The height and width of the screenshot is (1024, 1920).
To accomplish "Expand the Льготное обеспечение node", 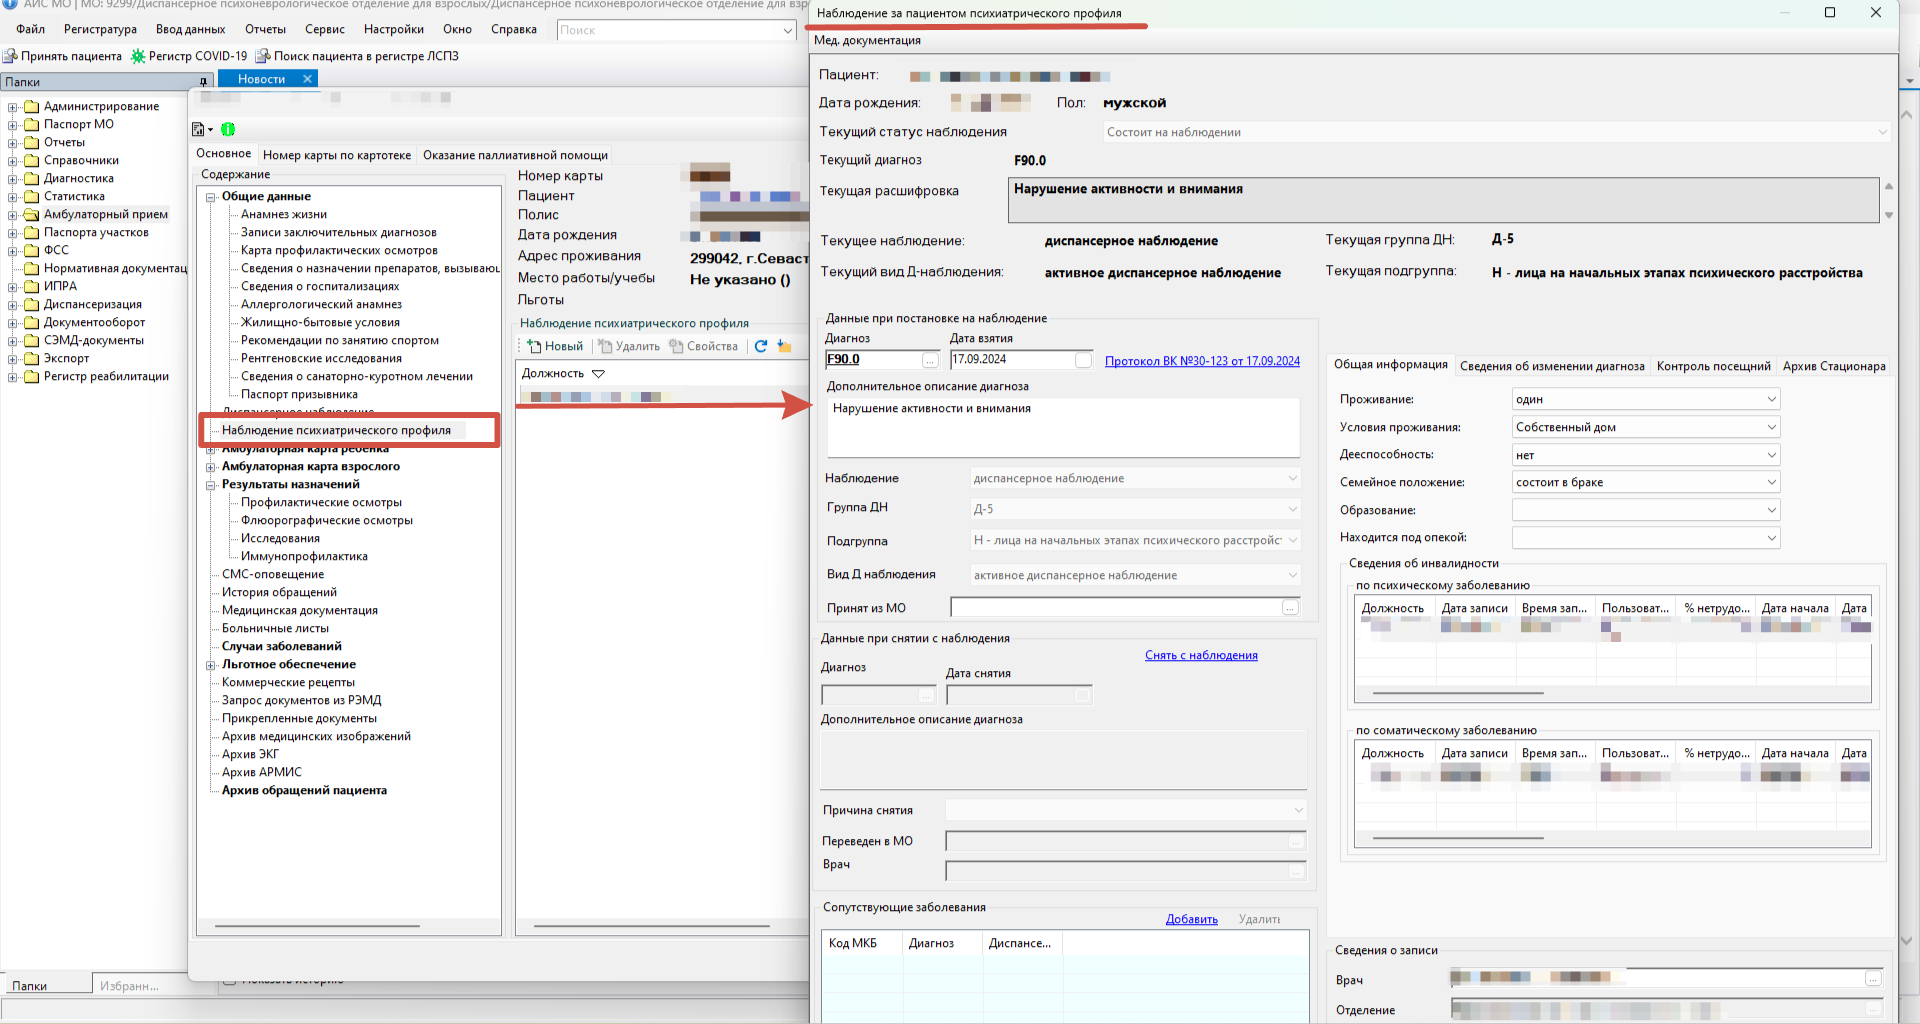I will click(211, 665).
